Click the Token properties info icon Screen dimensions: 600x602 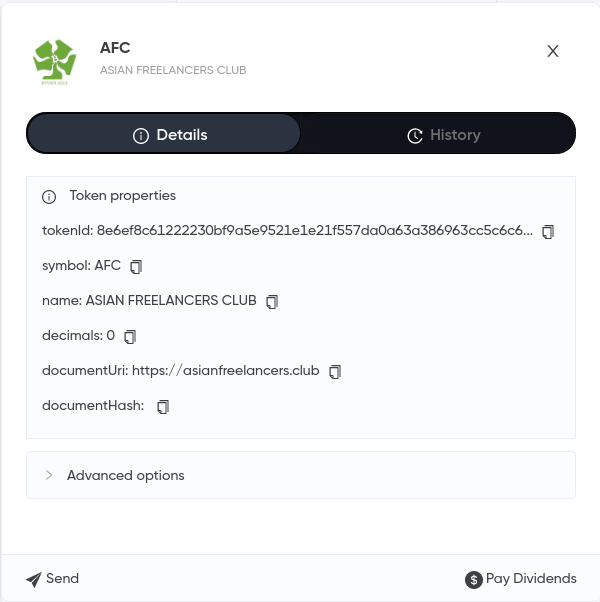coord(49,197)
